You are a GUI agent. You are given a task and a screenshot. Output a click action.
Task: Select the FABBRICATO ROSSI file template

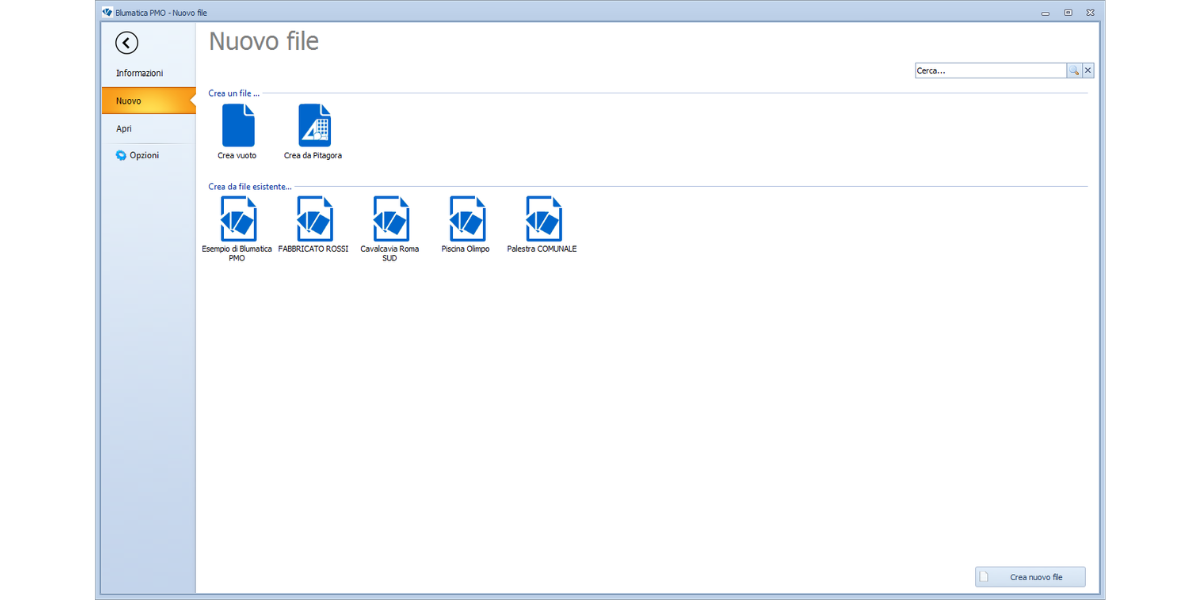tap(314, 219)
